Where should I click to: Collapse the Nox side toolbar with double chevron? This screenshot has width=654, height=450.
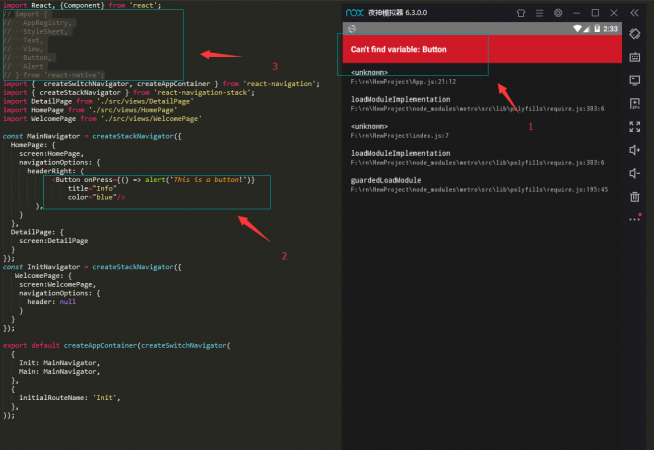[634, 13]
